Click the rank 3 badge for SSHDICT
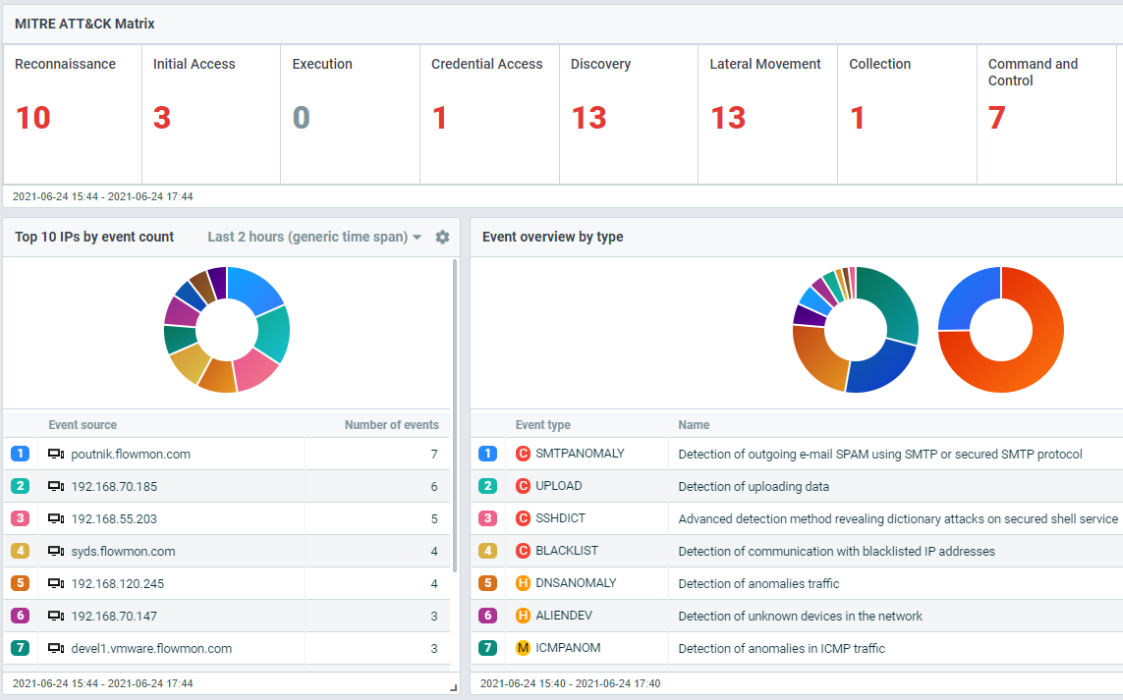This screenshot has width=1123, height=700. [487, 518]
